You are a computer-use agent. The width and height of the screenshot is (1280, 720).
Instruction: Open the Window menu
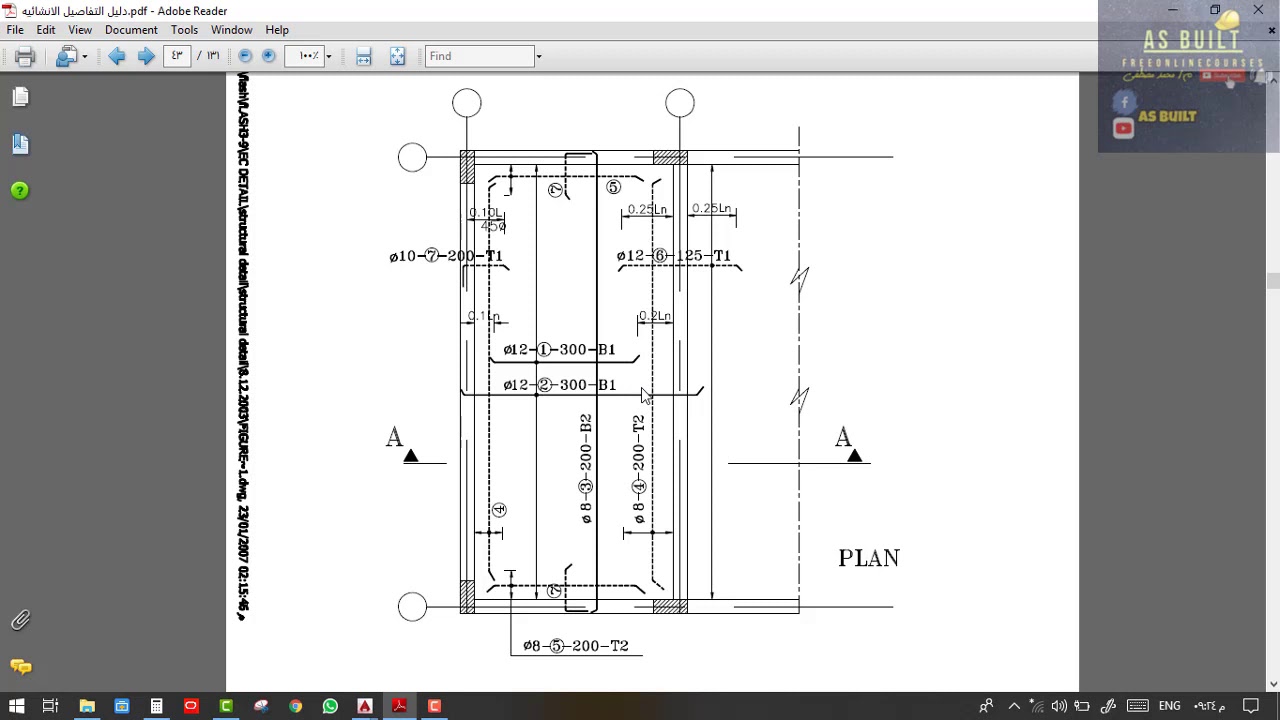point(231,30)
